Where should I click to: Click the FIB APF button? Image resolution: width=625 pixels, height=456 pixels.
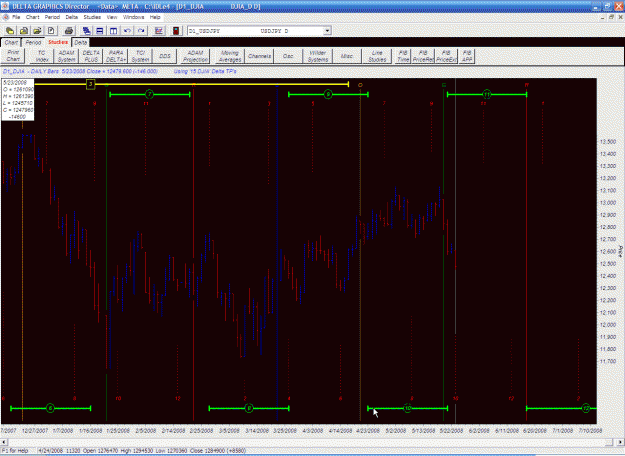(x=467, y=56)
